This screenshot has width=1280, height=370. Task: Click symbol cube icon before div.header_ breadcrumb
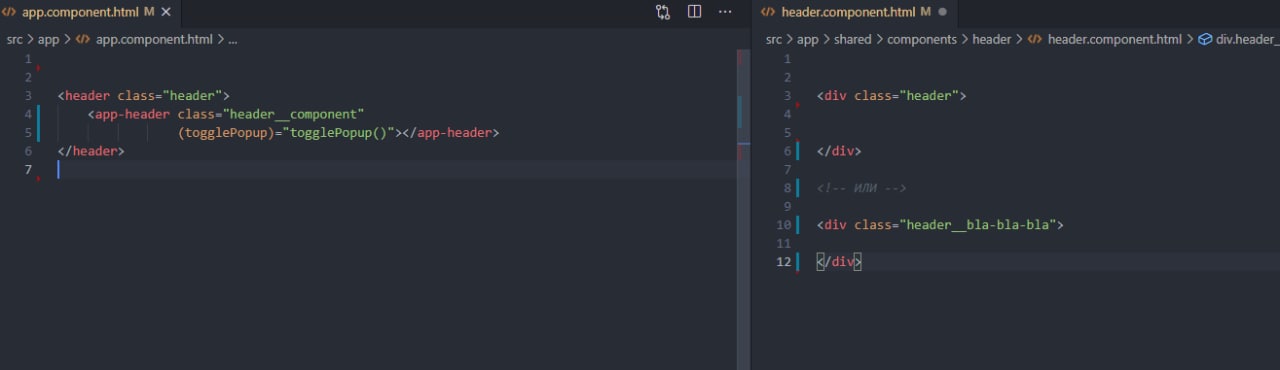tap(1205, 40)
